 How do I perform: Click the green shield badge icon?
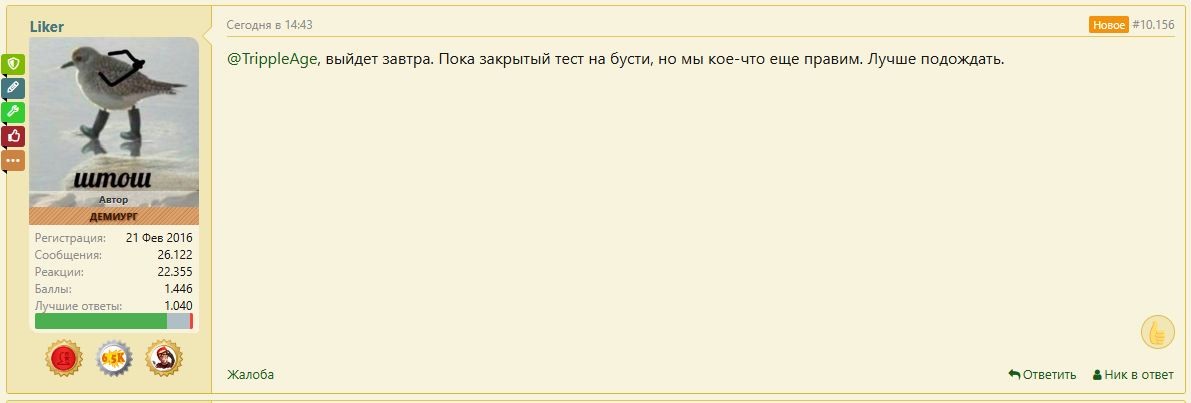coord(13,65)
